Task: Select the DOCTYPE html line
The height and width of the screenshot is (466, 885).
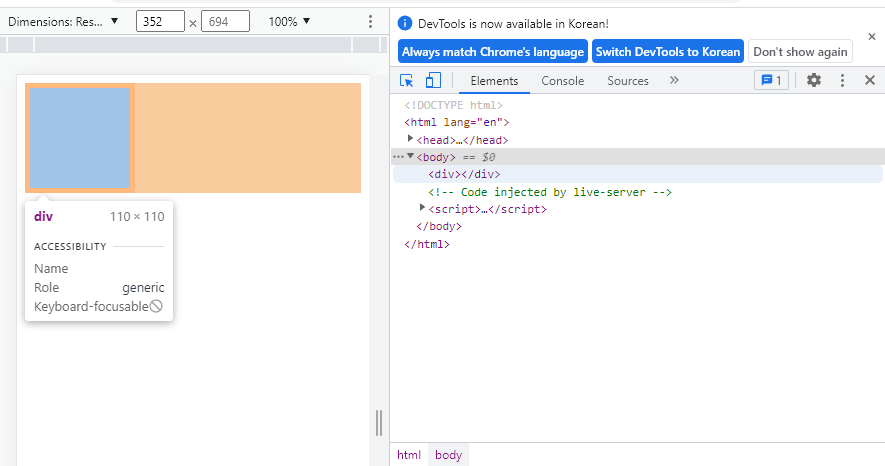Action: pos(453,105)
